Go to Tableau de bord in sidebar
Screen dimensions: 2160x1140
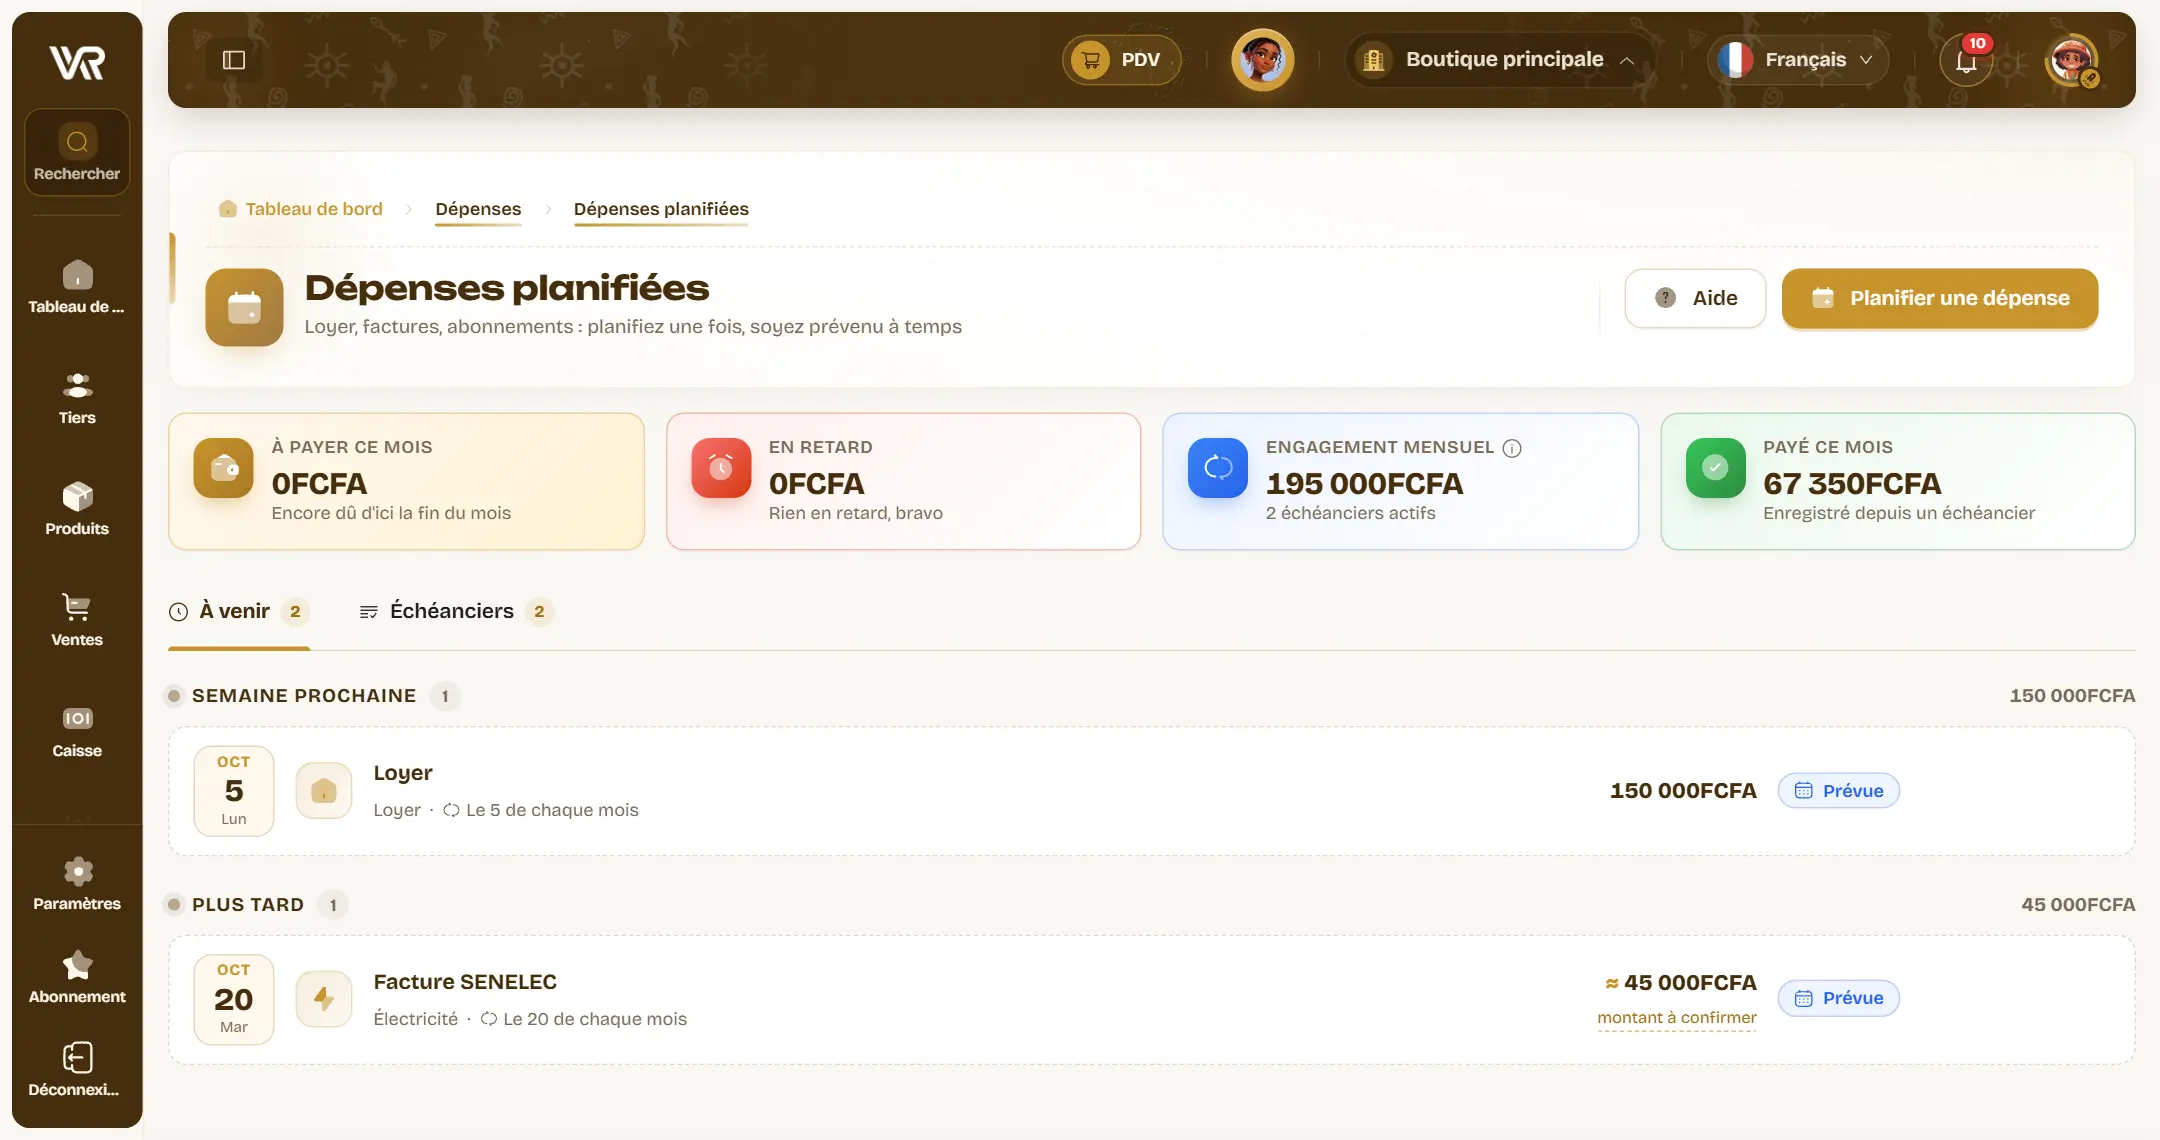(77, 287)
